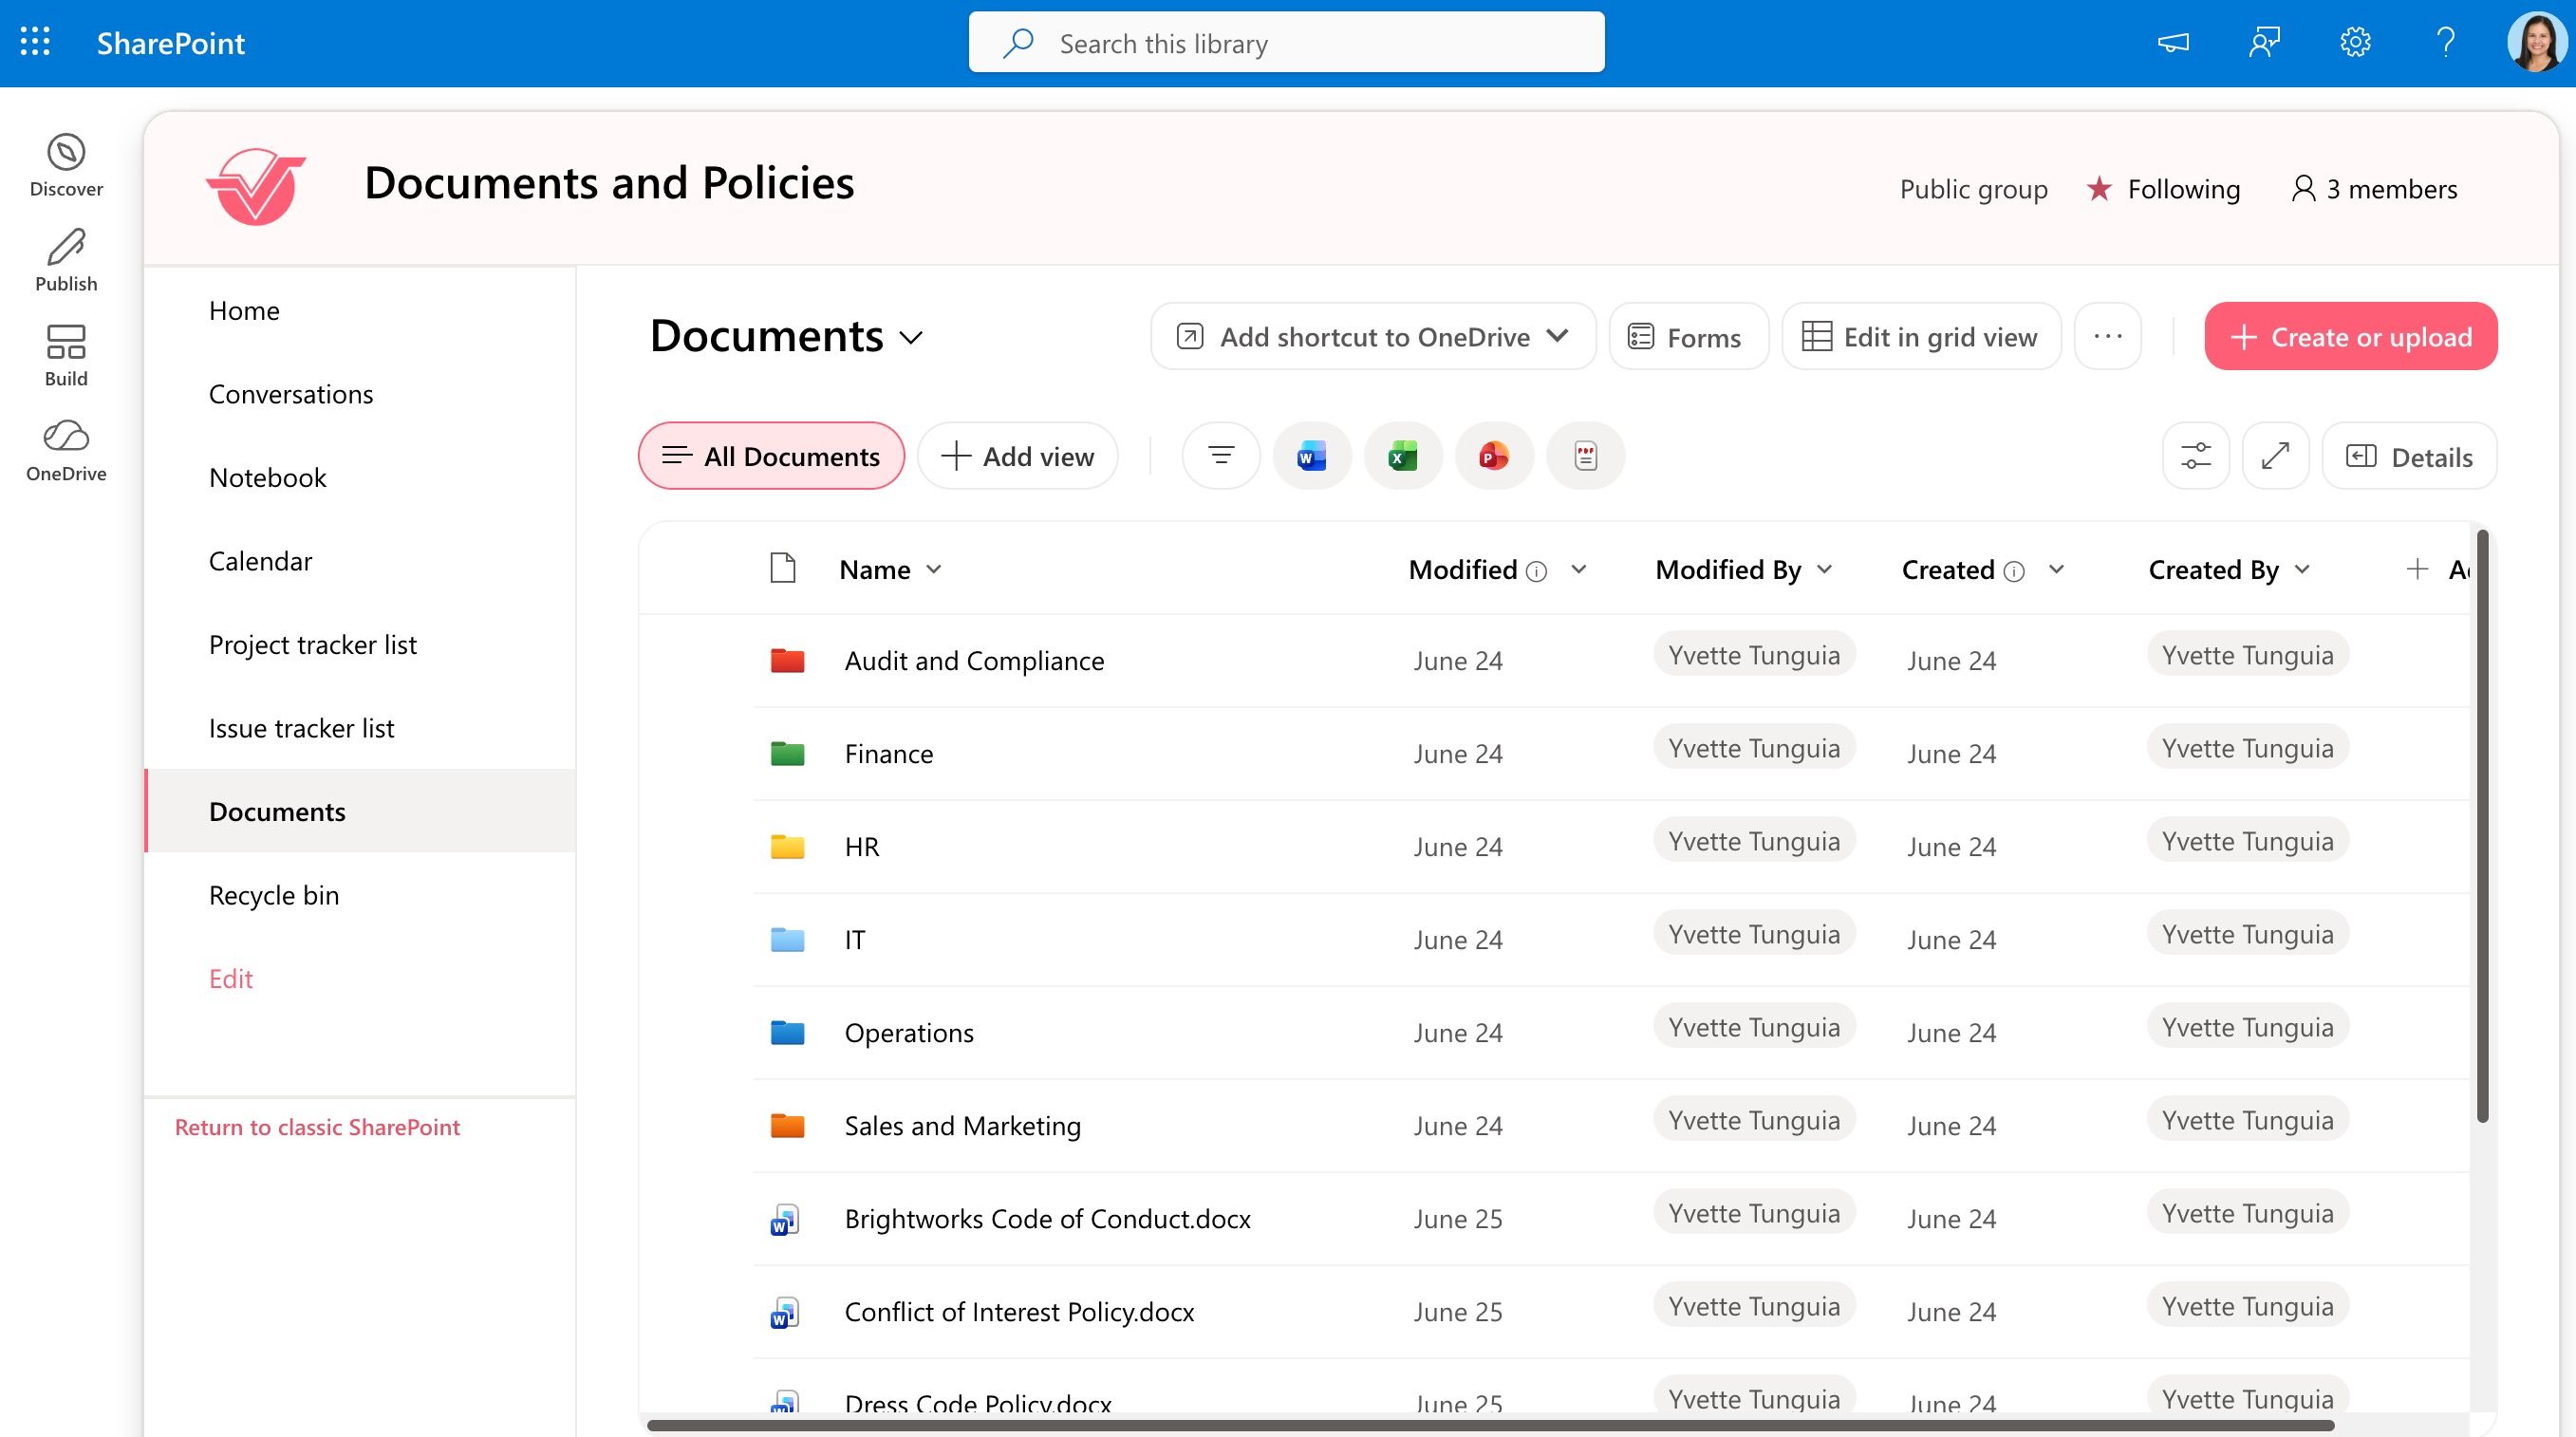Expand the Documents library title dropdown
The width and height of the screenshot is (2576, 1437).
(x=910, y=338)
